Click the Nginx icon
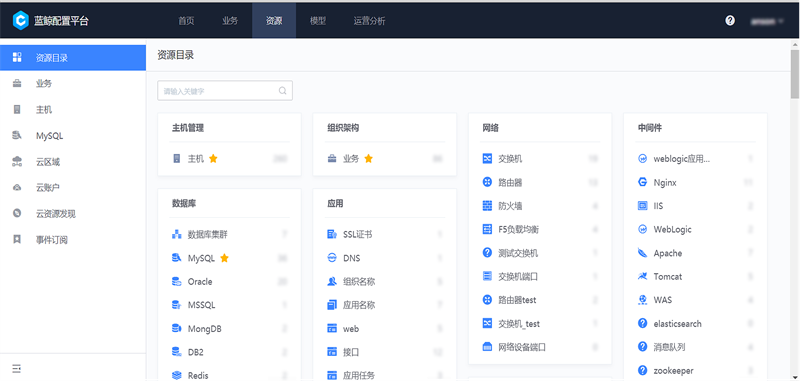 [x=642, y=182]
